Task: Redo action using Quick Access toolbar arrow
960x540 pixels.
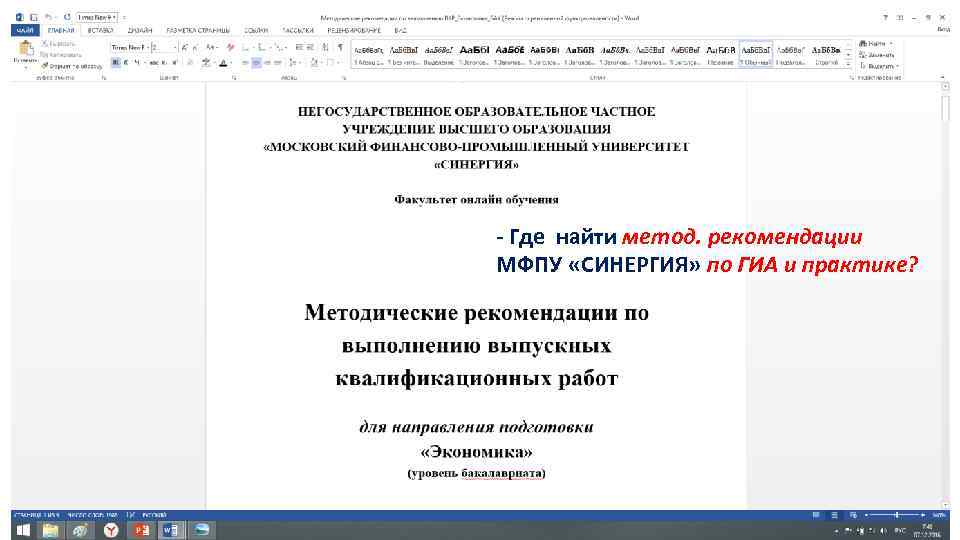Action: [67, 18]
